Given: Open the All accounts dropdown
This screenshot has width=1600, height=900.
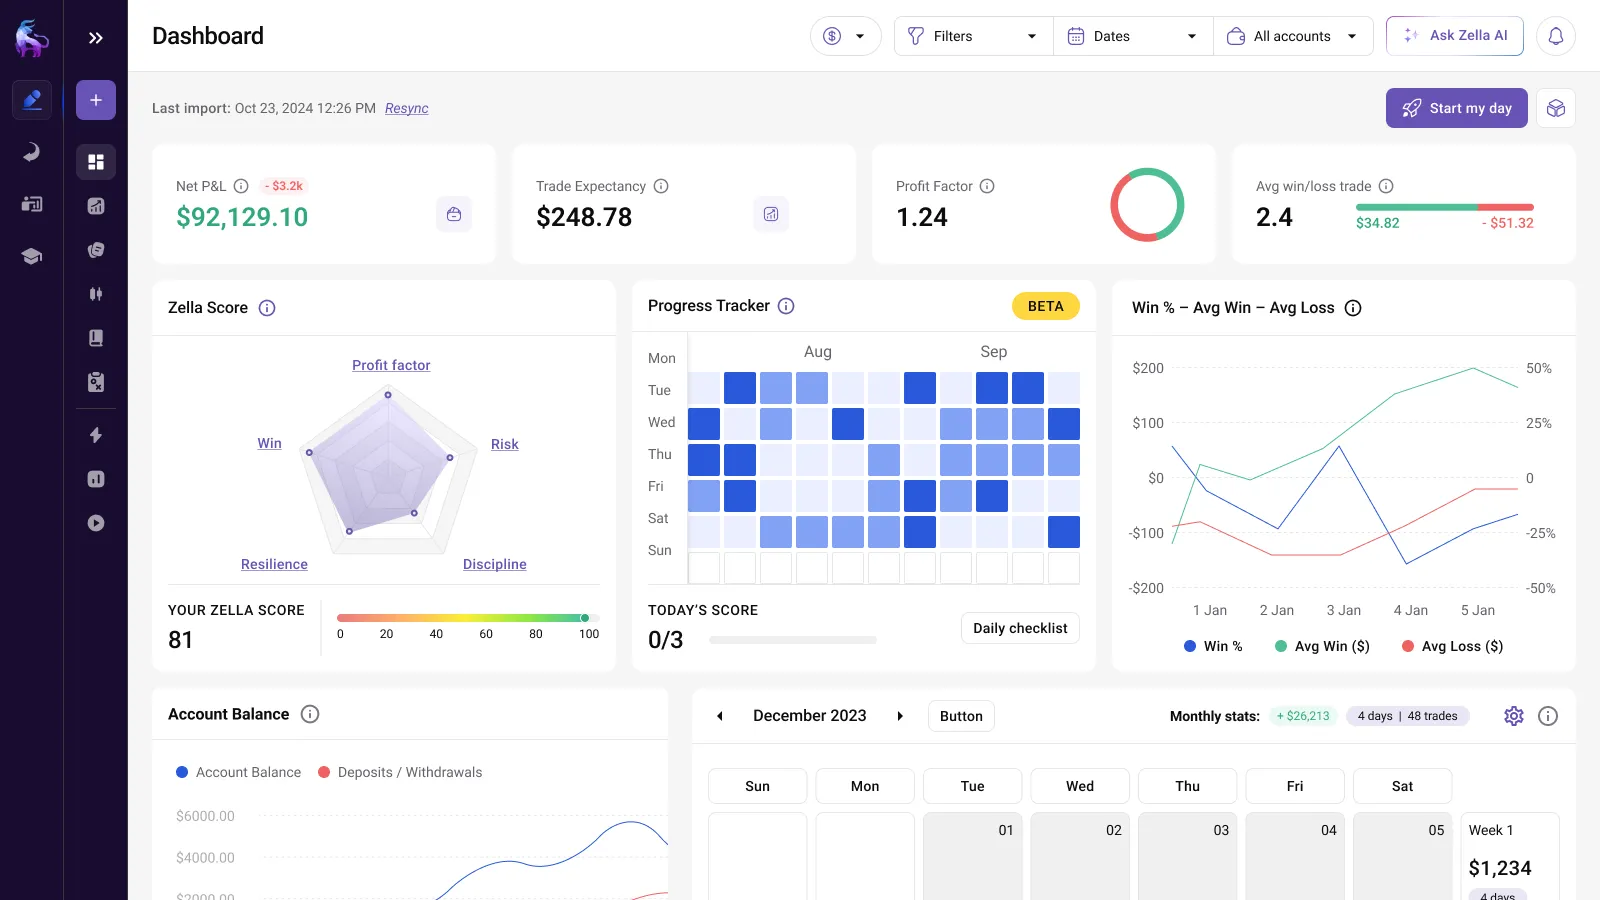Looking at the screenshot, I should (1292, 36).
